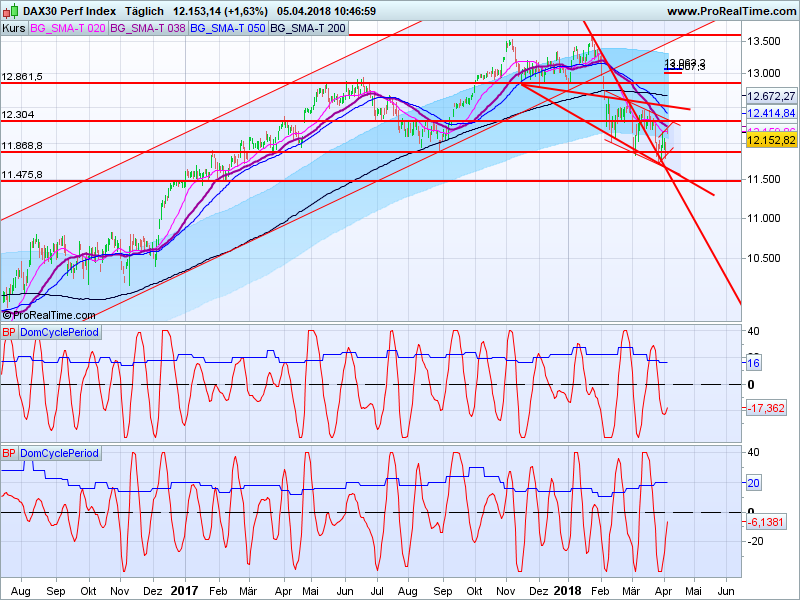
Task: Click the blue 20 DomCyclePeriod value tag
Action: click(x=754, y=483)
